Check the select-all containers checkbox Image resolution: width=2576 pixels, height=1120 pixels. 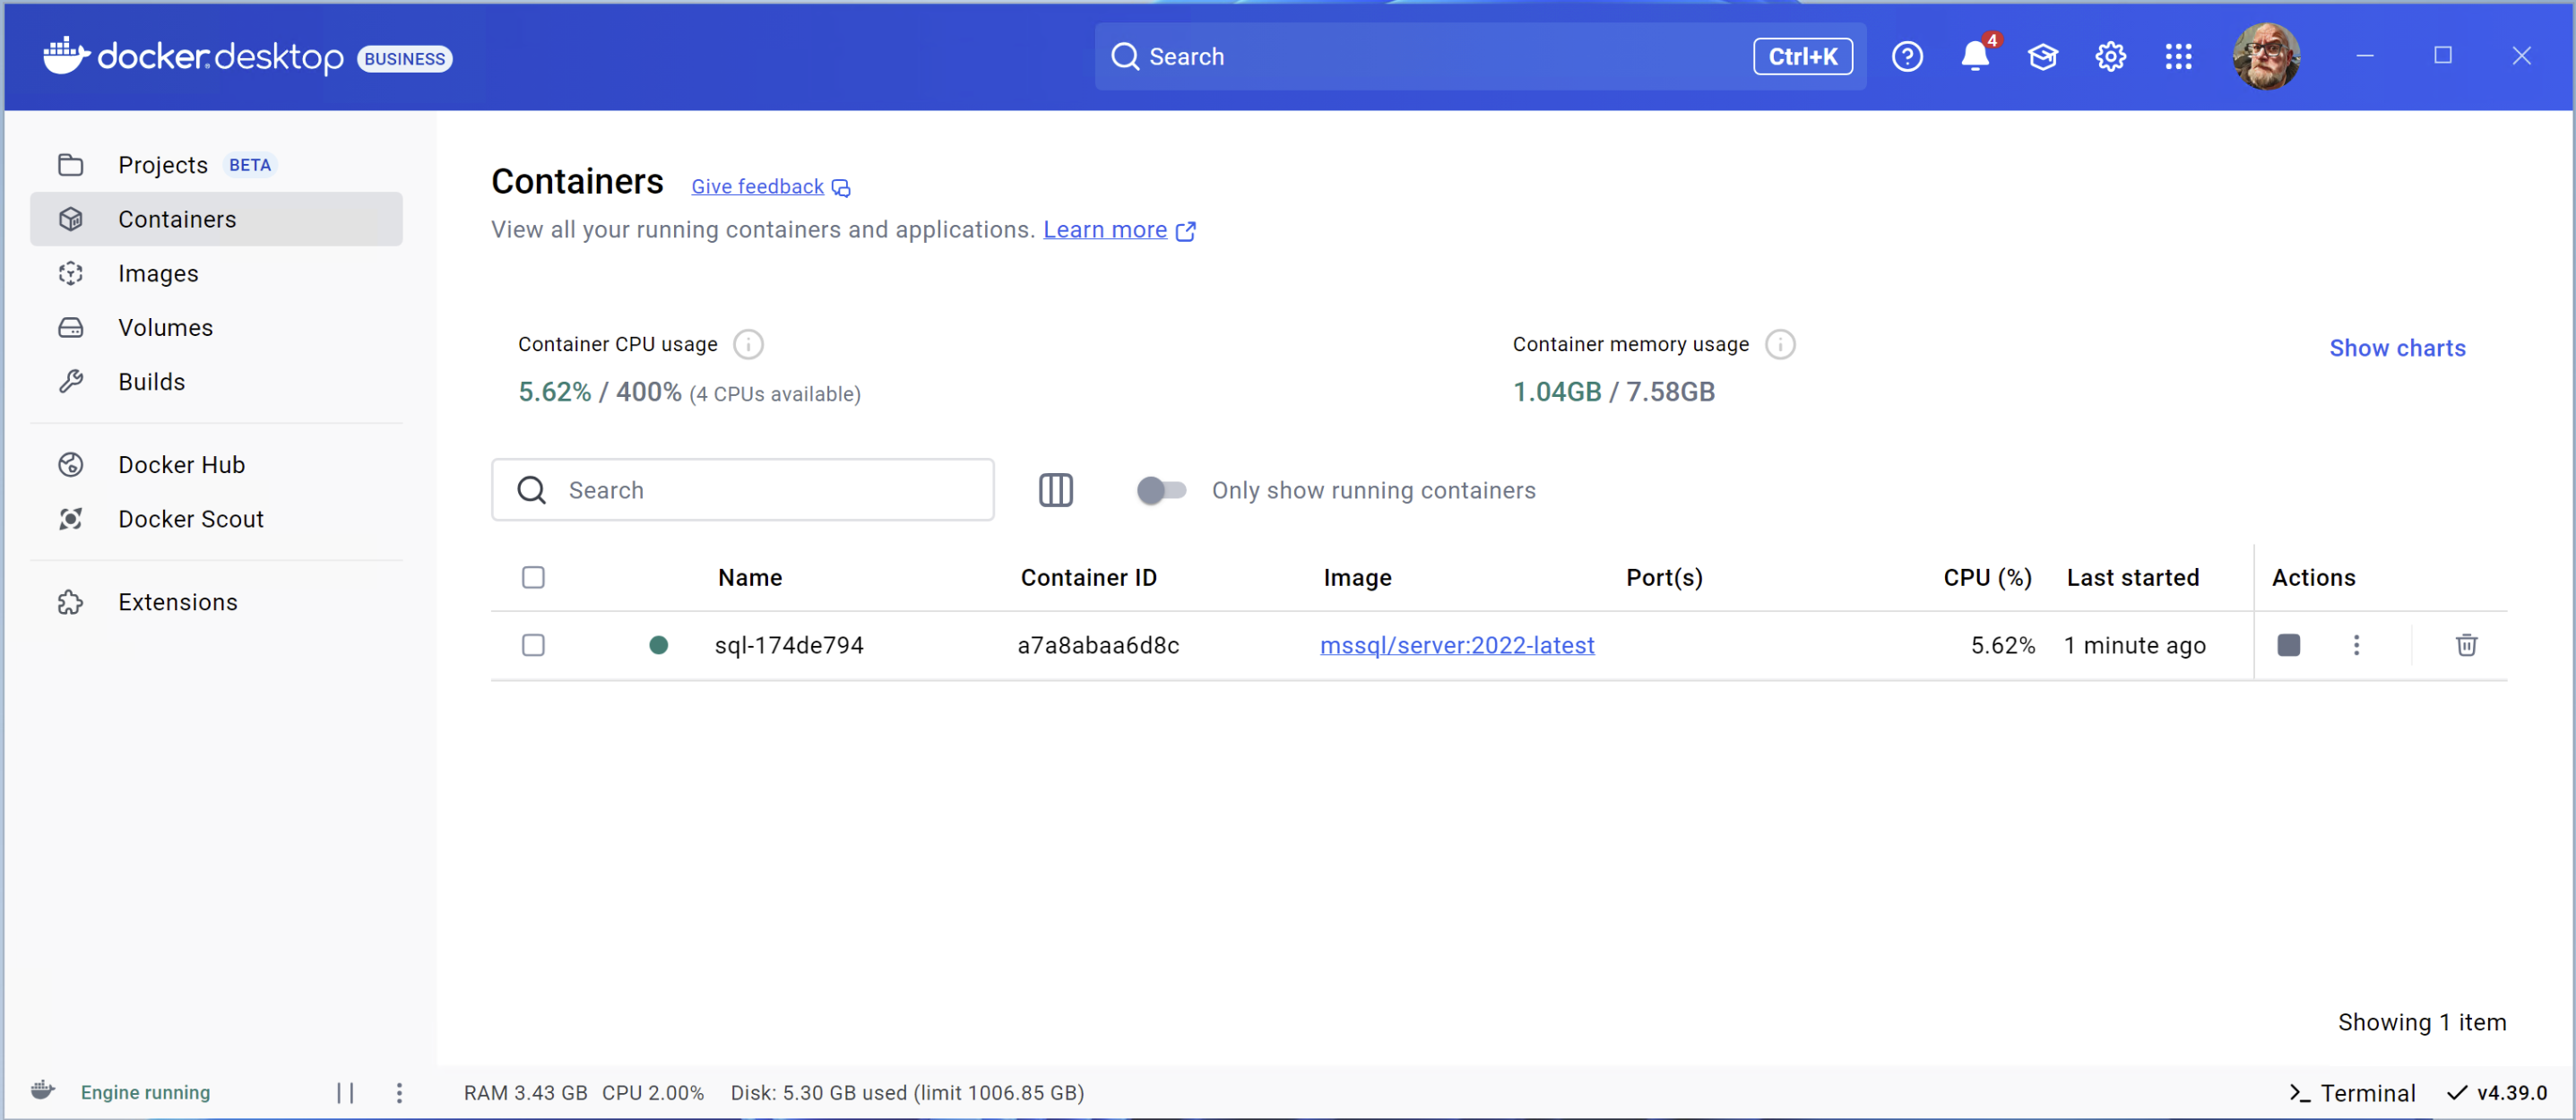(533, 577)
